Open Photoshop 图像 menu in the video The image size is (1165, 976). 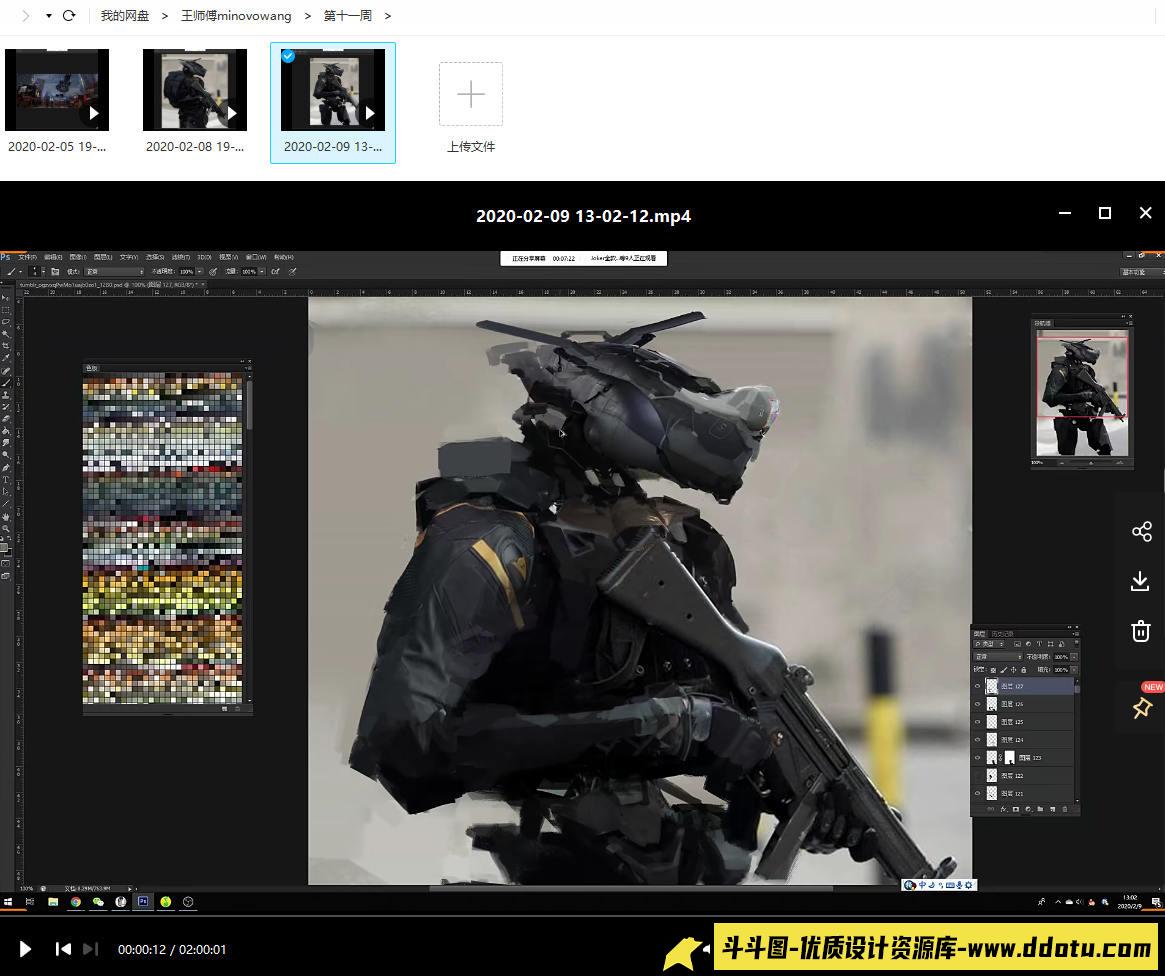pos(78,257)
